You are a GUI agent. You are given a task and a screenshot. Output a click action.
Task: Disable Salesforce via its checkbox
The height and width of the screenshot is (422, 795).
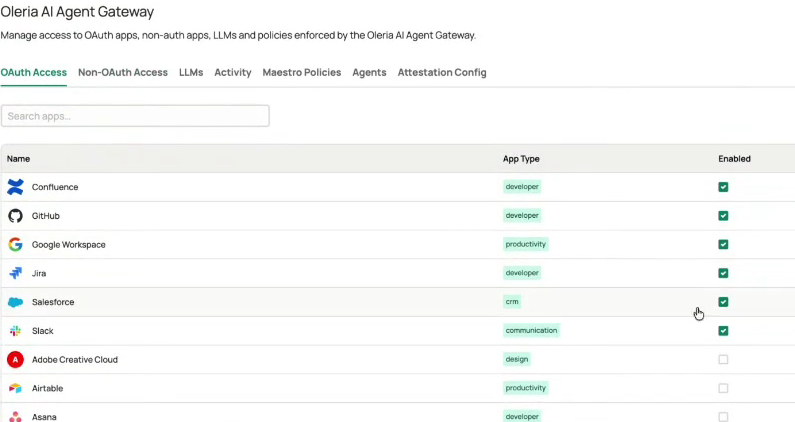click(x=723, y=302)
